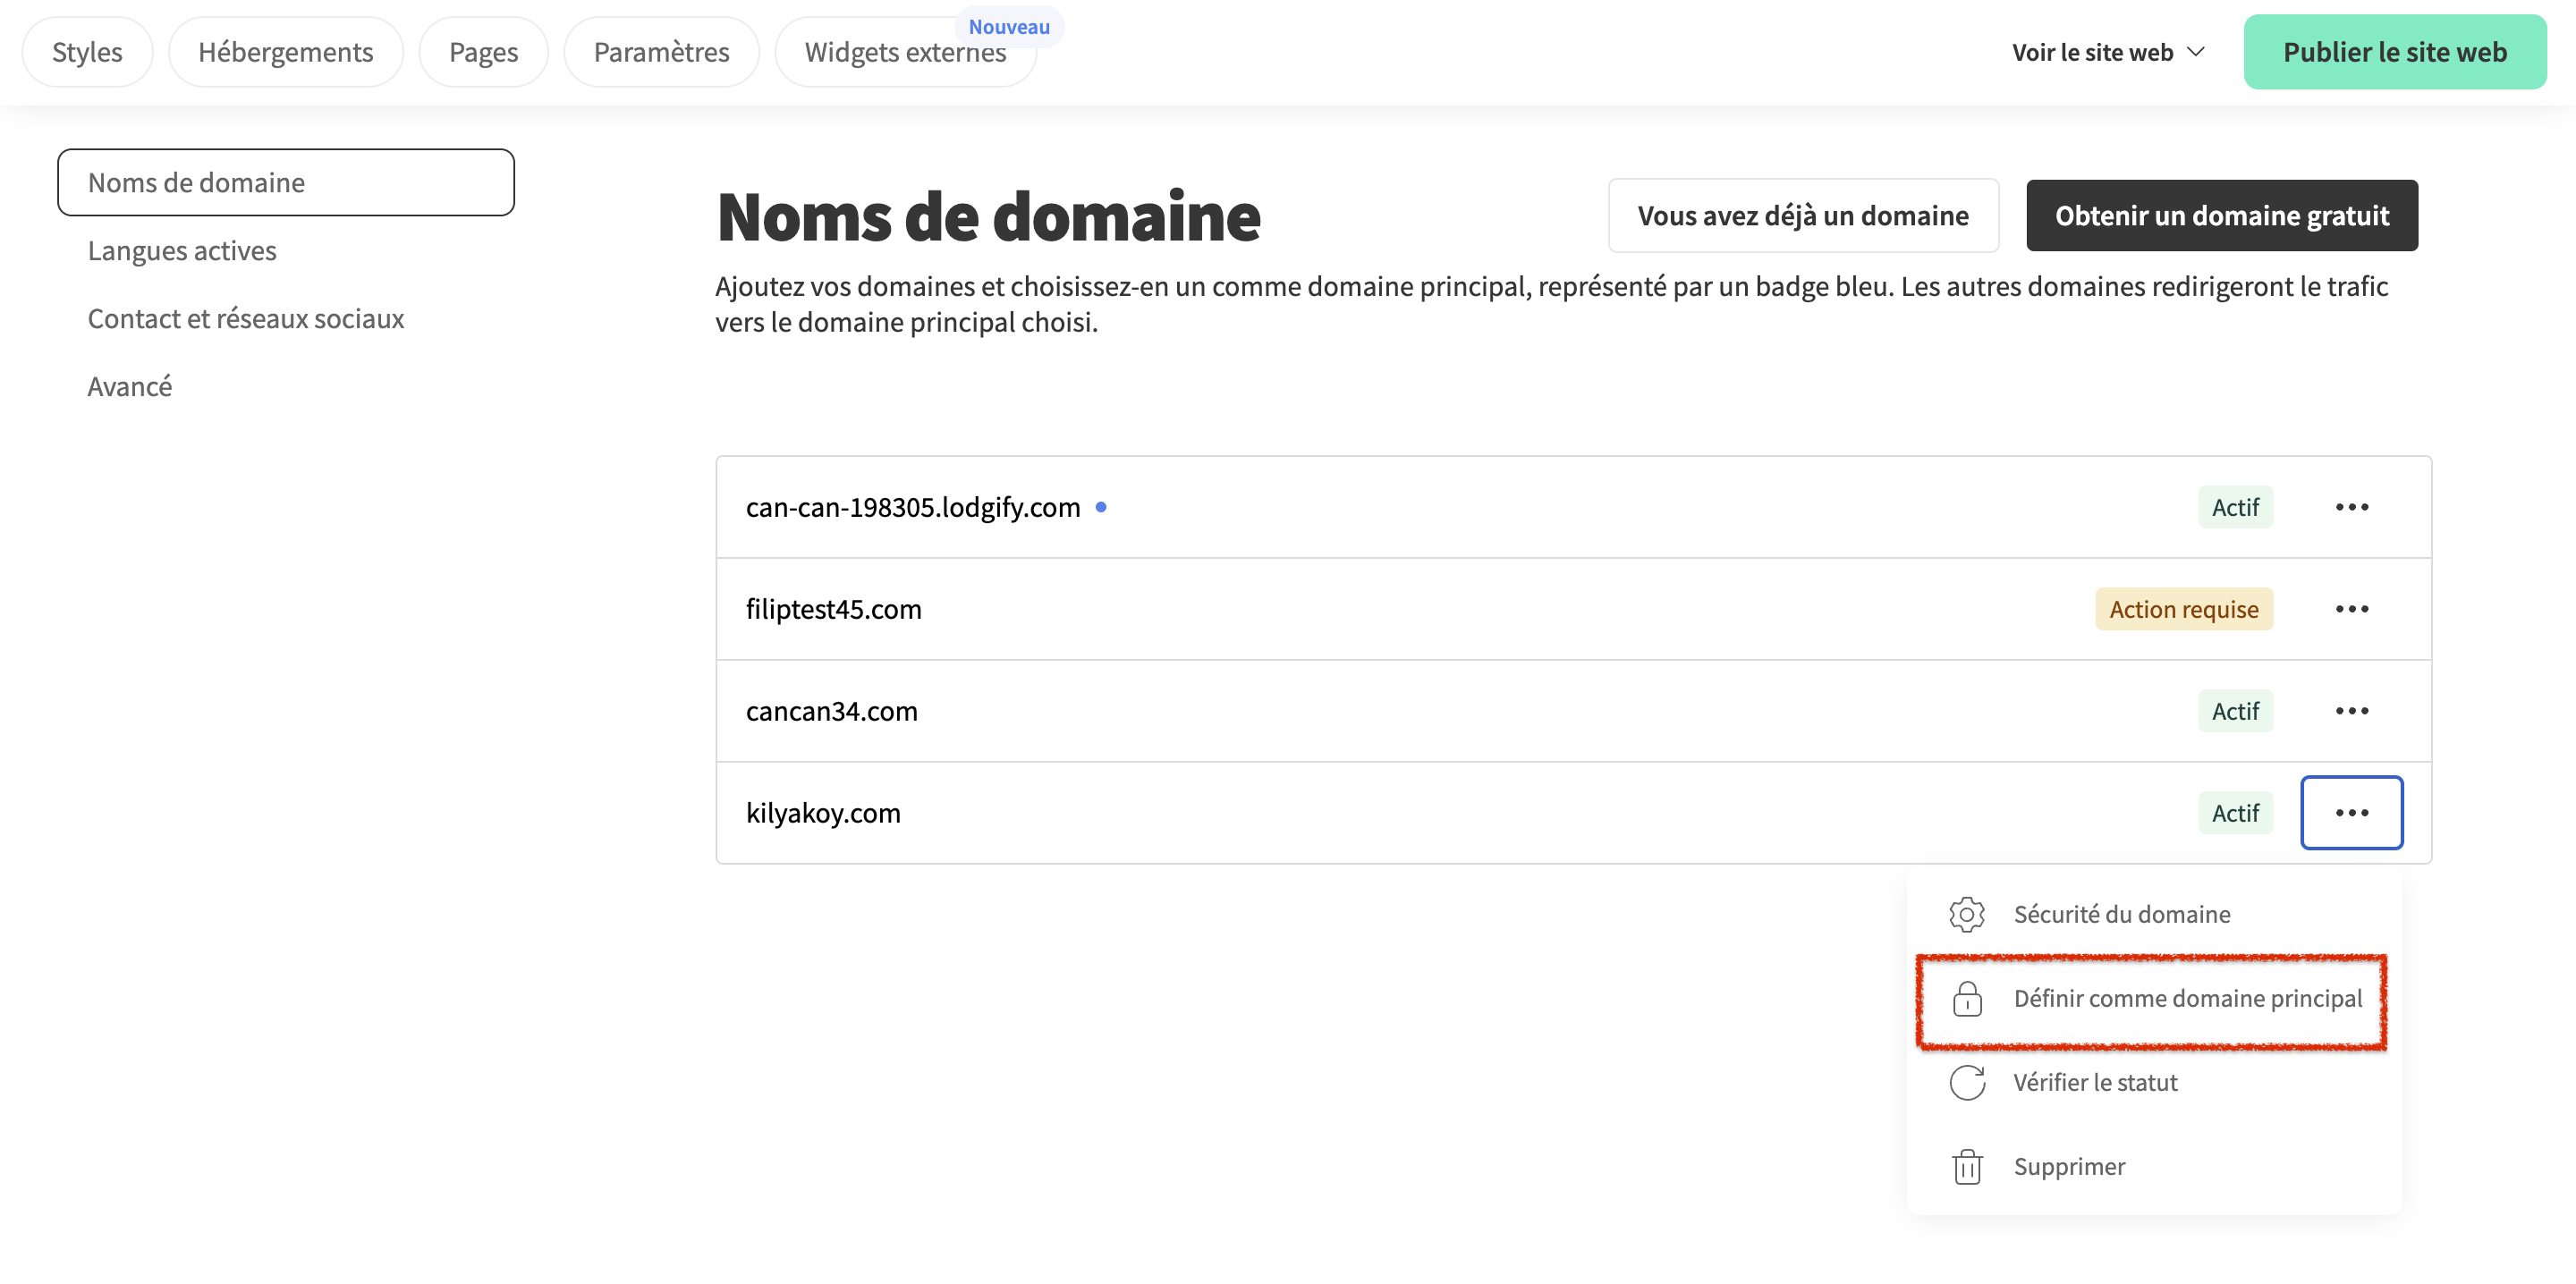Image resolution: width=2576 pixels, height=1284 pixels.
Task: Click the lock icon beside Définir comme domaine principal
Action: (1966, 998)
